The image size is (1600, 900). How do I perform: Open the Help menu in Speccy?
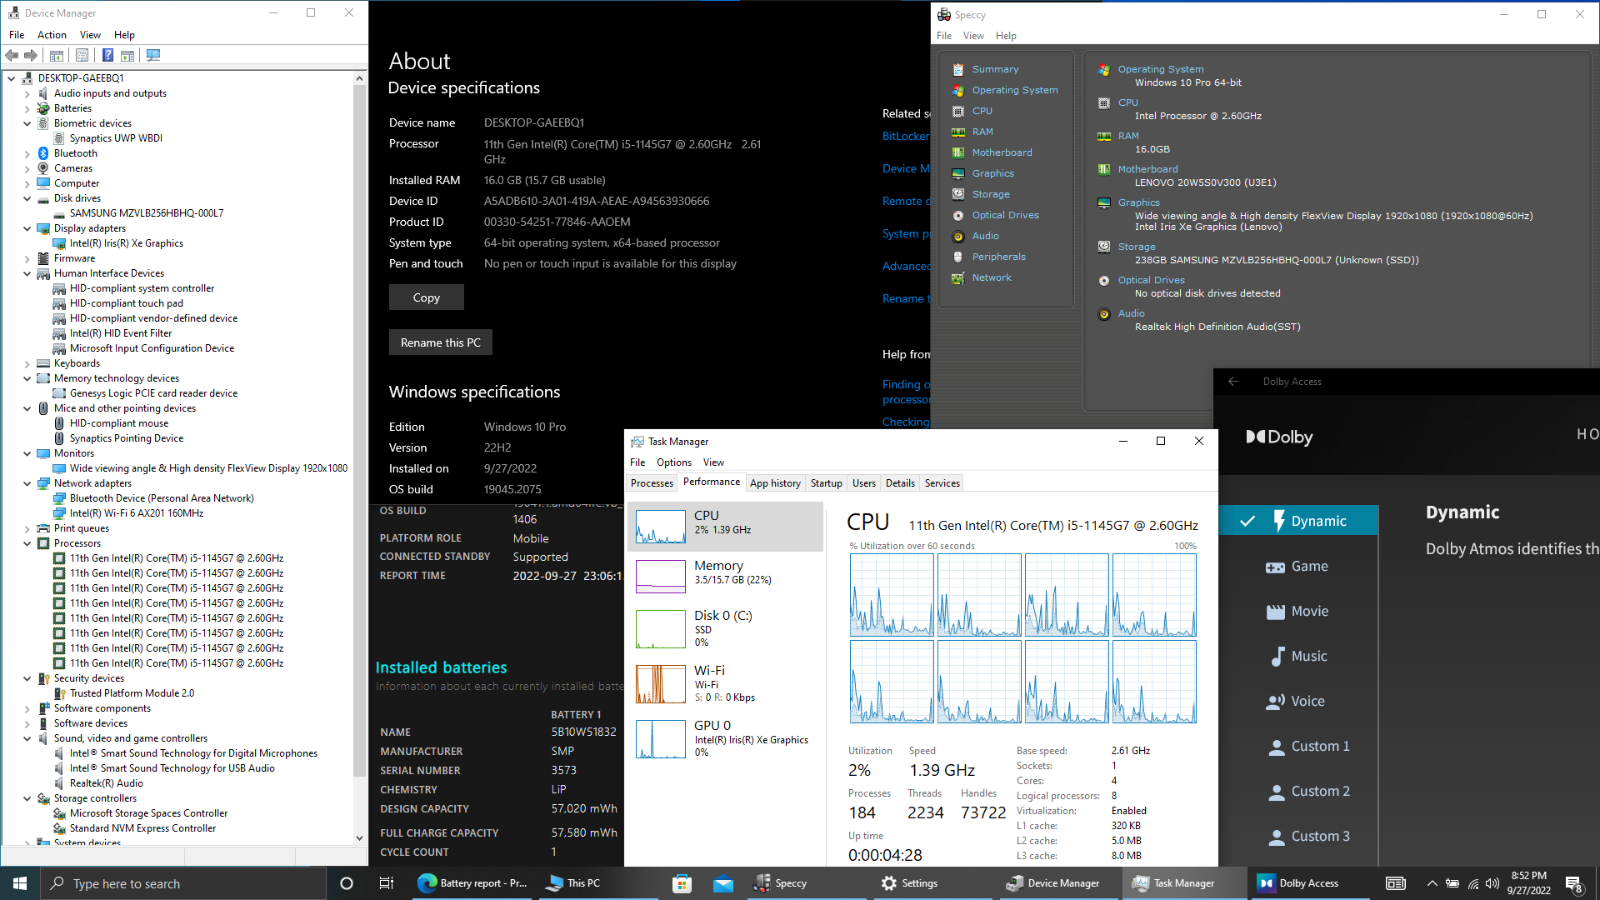click(1006, 36)
